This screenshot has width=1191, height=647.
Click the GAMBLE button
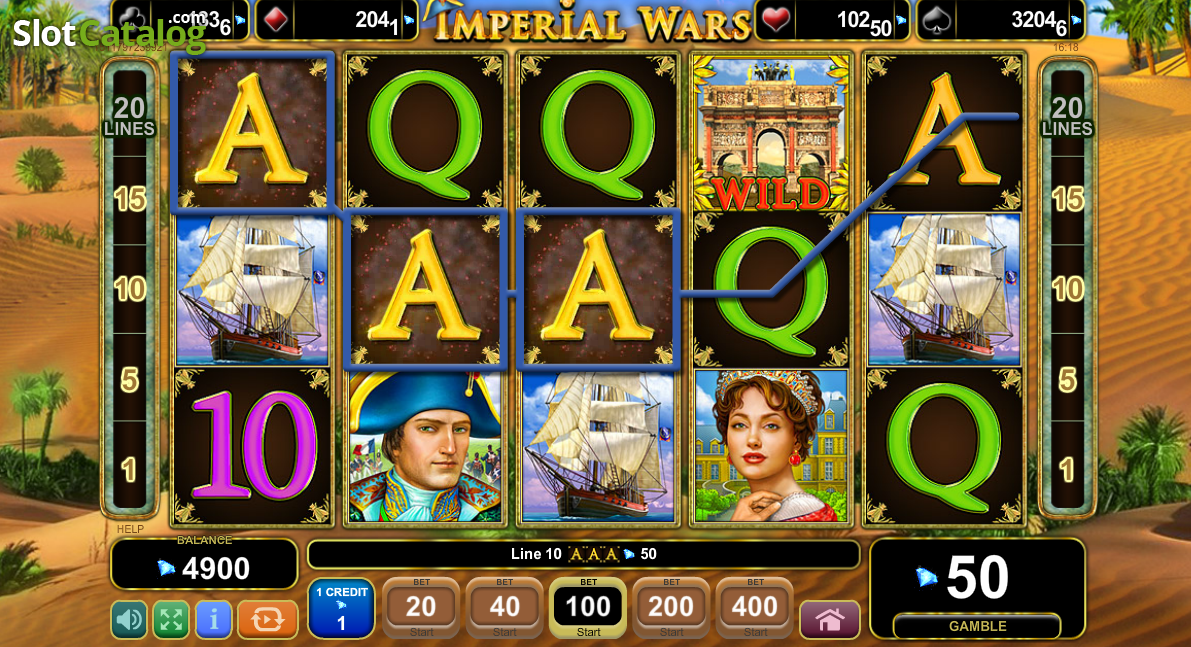coord(977,626)
